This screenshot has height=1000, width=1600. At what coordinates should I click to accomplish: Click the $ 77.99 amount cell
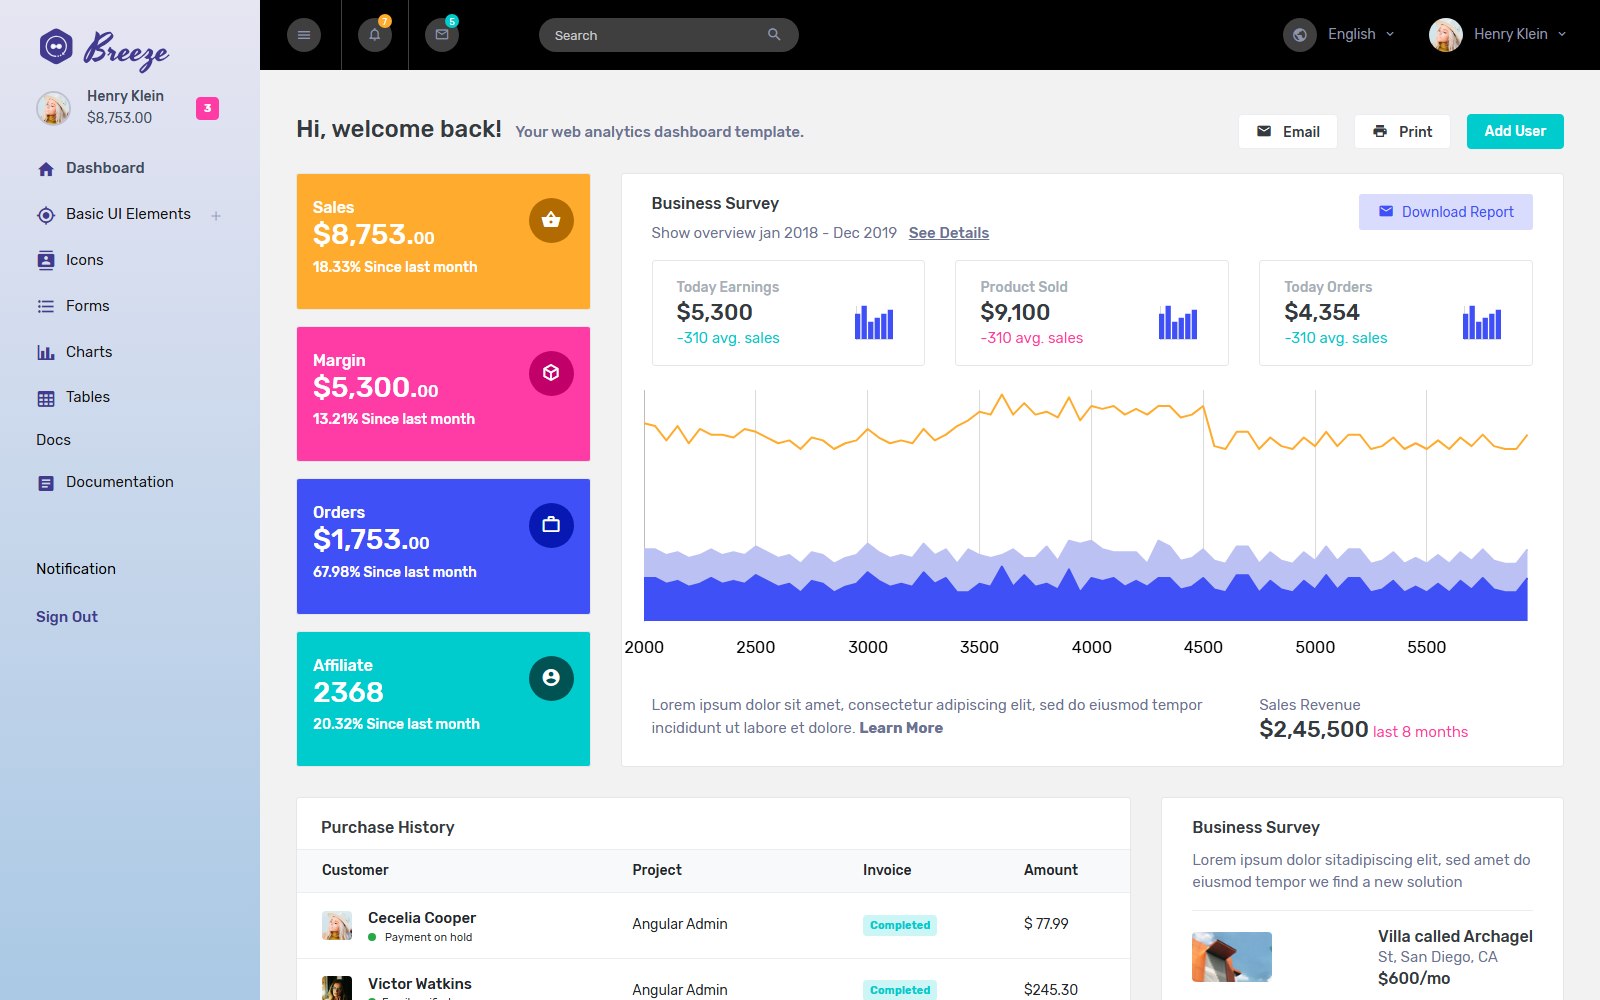pyautogui.click(x=1046, y=924)
